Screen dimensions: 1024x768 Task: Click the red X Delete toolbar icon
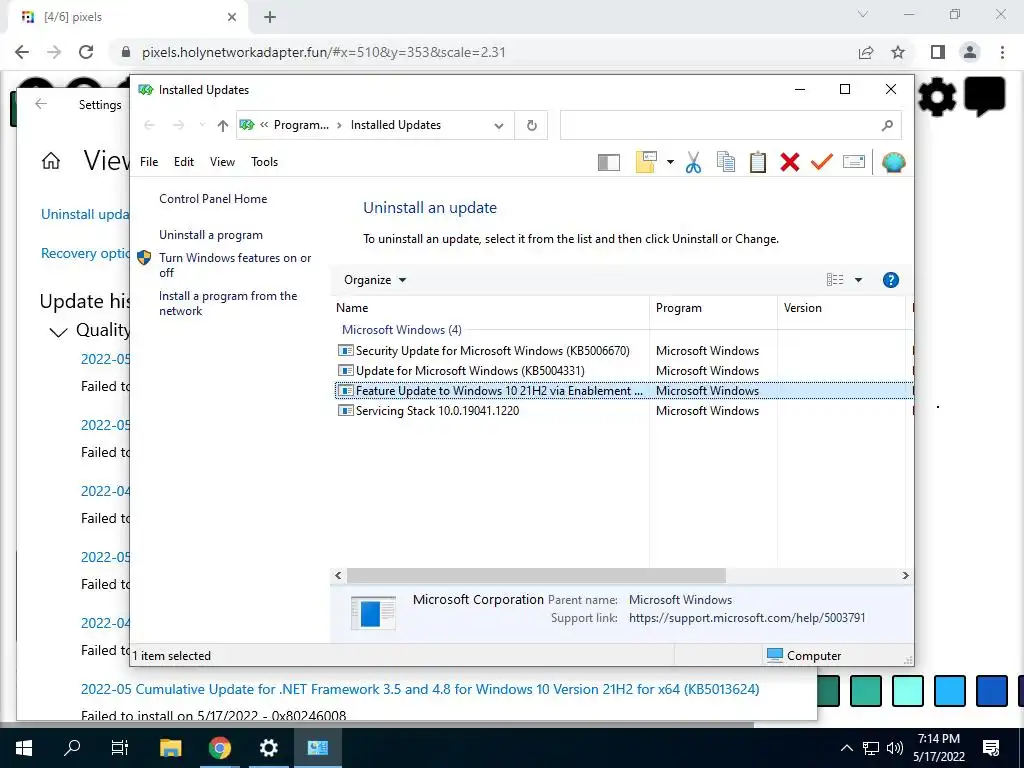pos(790,162)
